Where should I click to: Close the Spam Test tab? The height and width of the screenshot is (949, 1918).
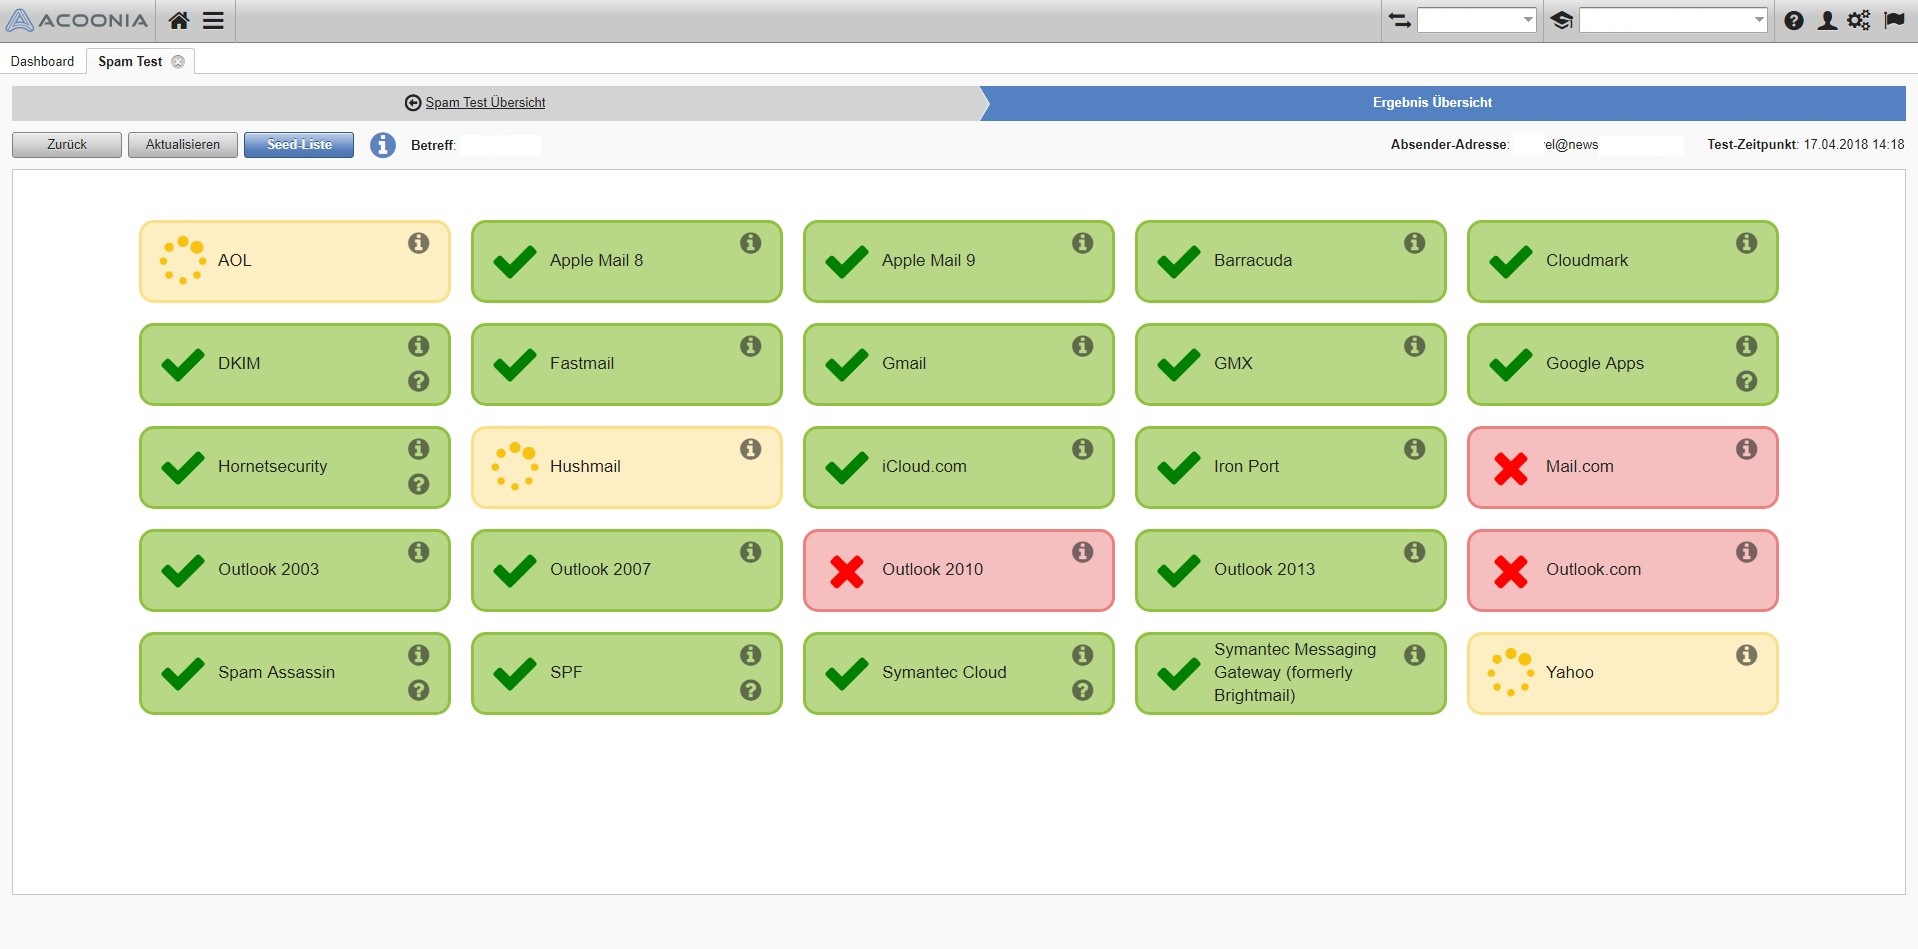178,62
